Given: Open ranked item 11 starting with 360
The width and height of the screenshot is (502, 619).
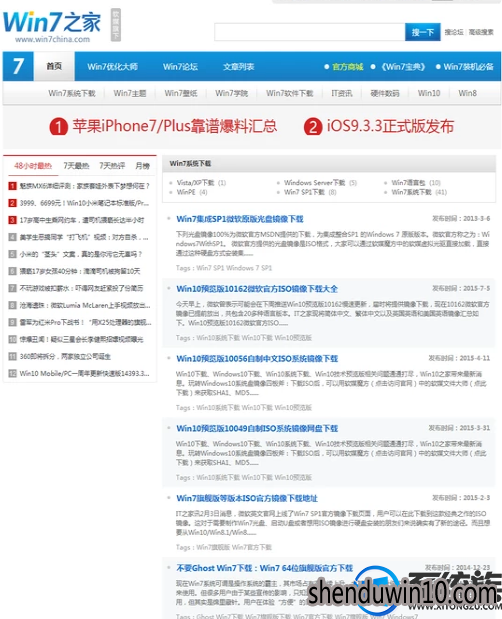Looking at the screenshot, I should pos(65,356).
